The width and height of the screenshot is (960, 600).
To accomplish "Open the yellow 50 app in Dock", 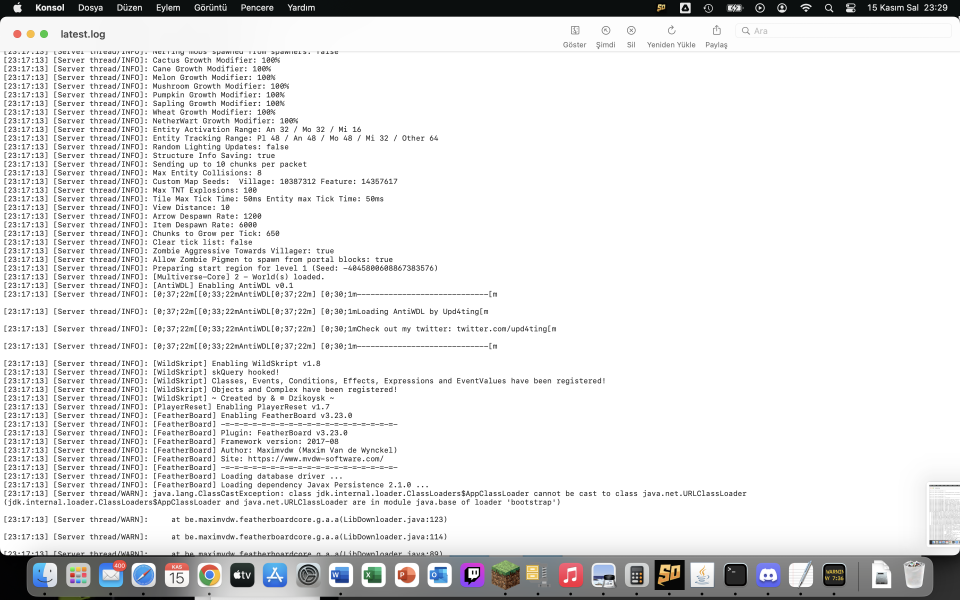I will point(669,576).
